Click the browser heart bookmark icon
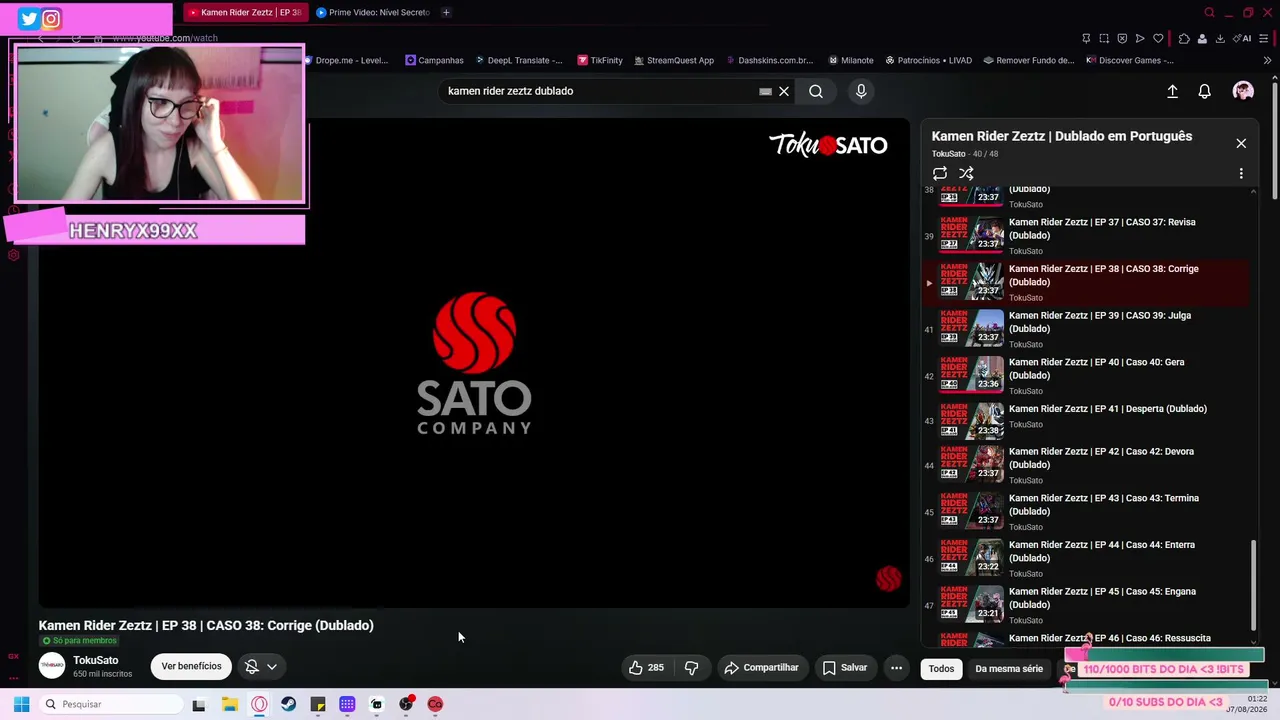The image size is (1280, 720). pyautogui.click(x=1158, y=39)
